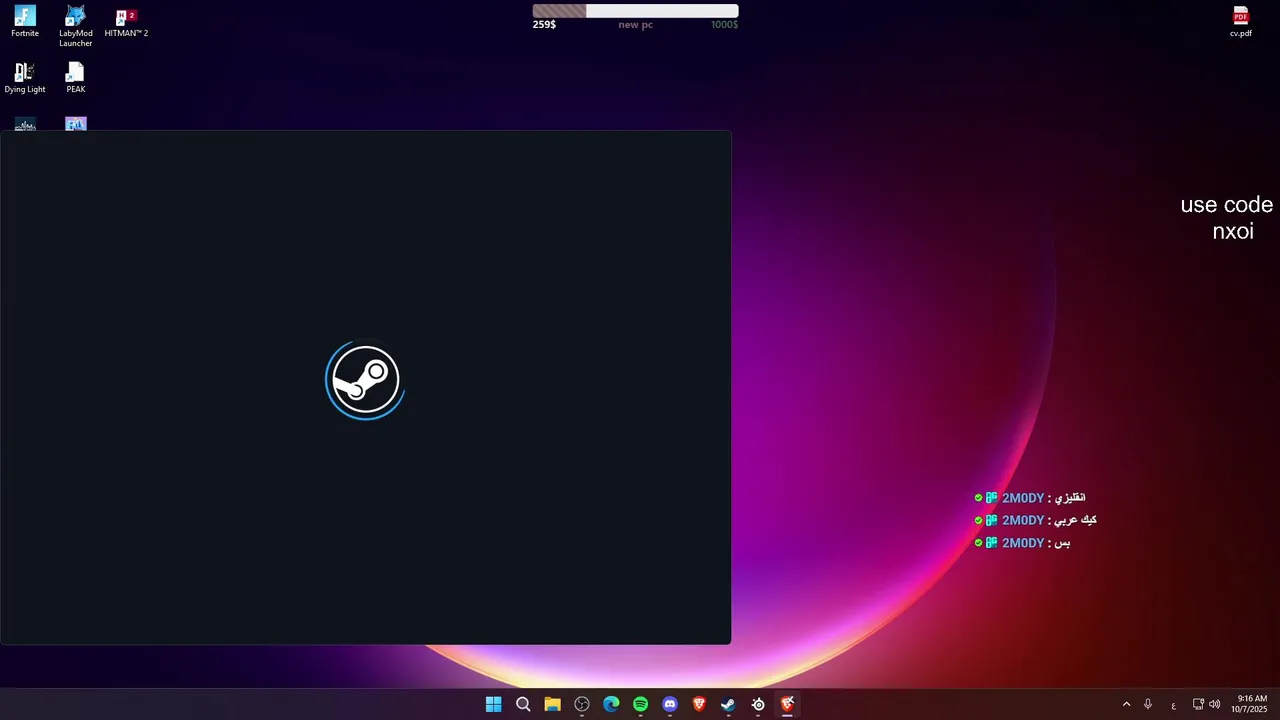Click the new pc donation goal progress bar
The height and width of the screenshot is (720, 1280).
click(x=636, y=11)
